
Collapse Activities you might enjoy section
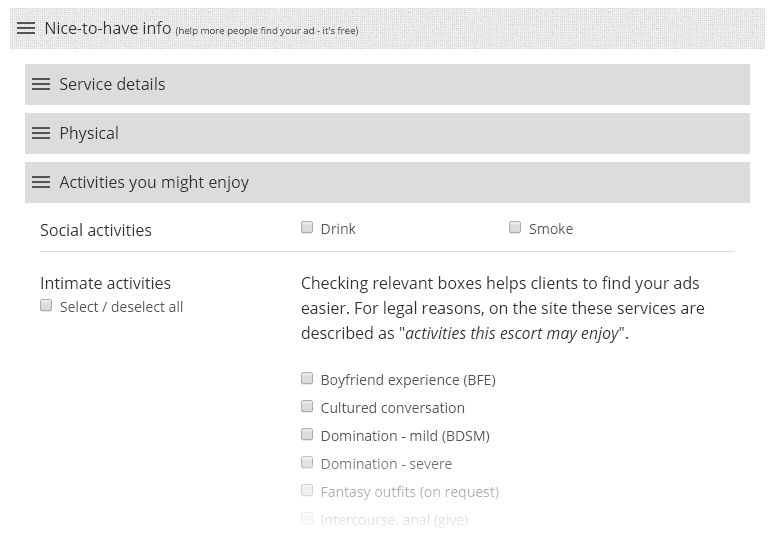[387, 182]
